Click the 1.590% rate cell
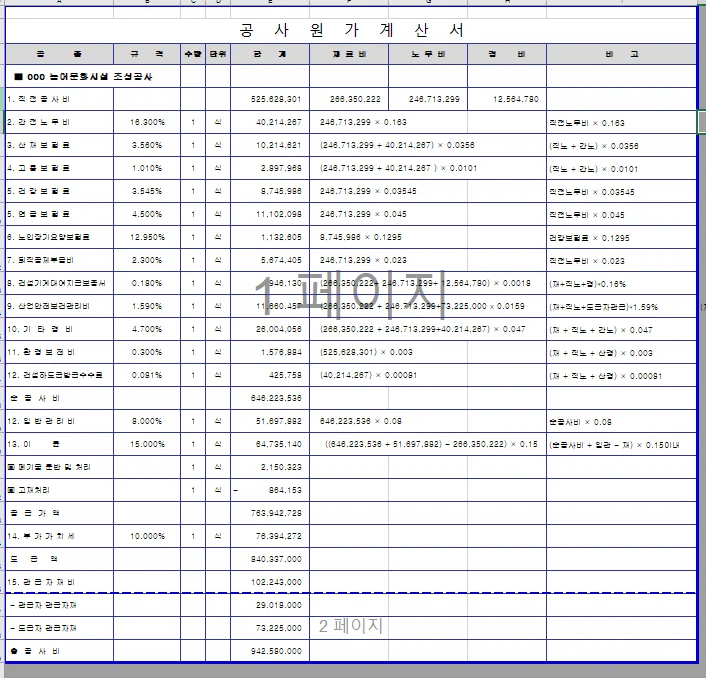Screen dimensions: 706x678 147,306
